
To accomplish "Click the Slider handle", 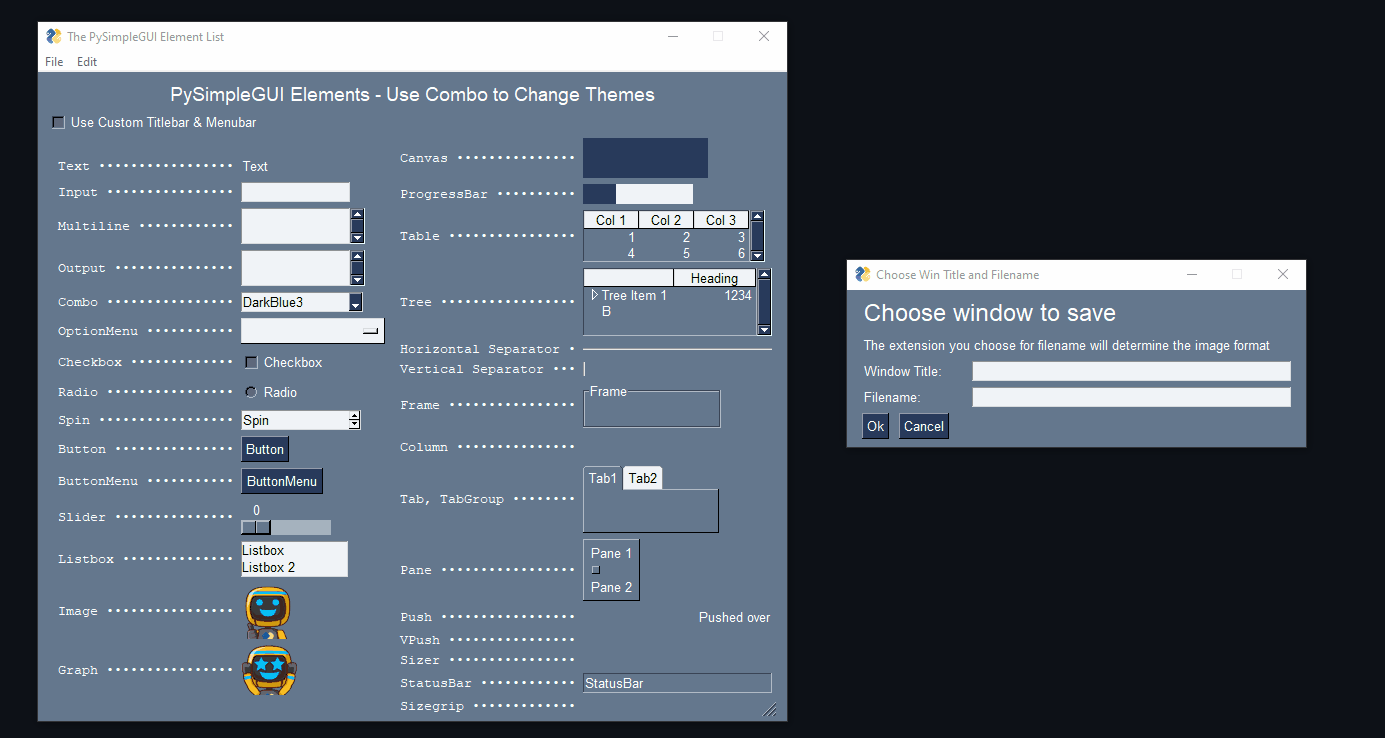I will tap(256, 527).
